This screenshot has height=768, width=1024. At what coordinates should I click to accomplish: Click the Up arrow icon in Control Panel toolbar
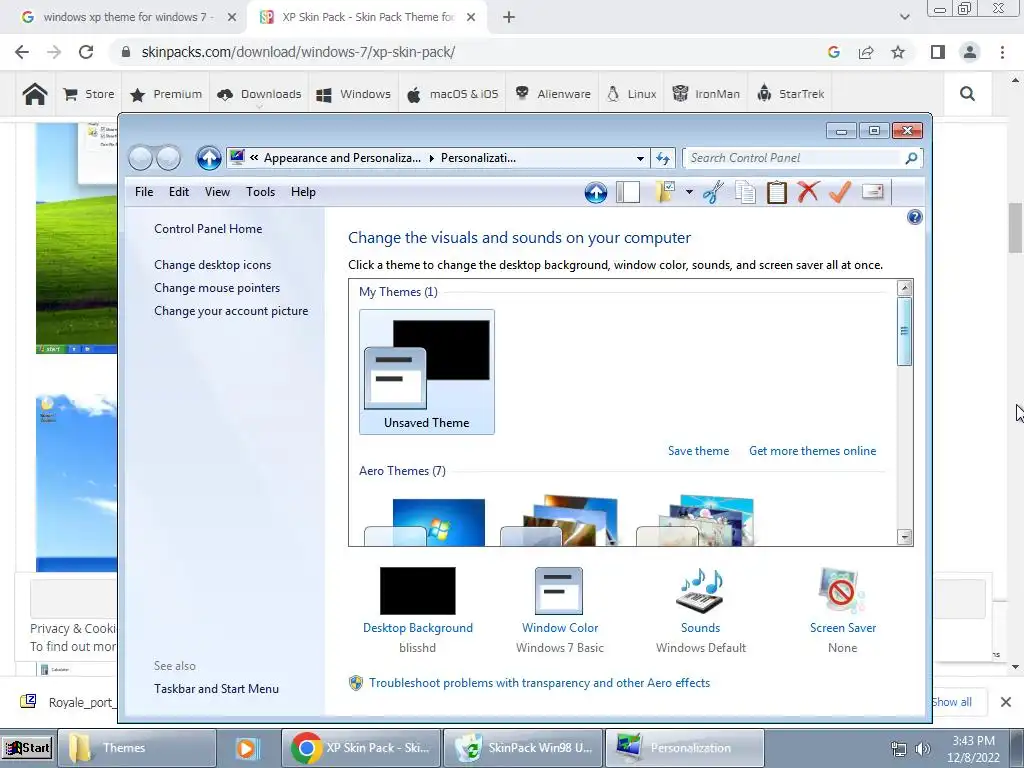tap(596, 193)
